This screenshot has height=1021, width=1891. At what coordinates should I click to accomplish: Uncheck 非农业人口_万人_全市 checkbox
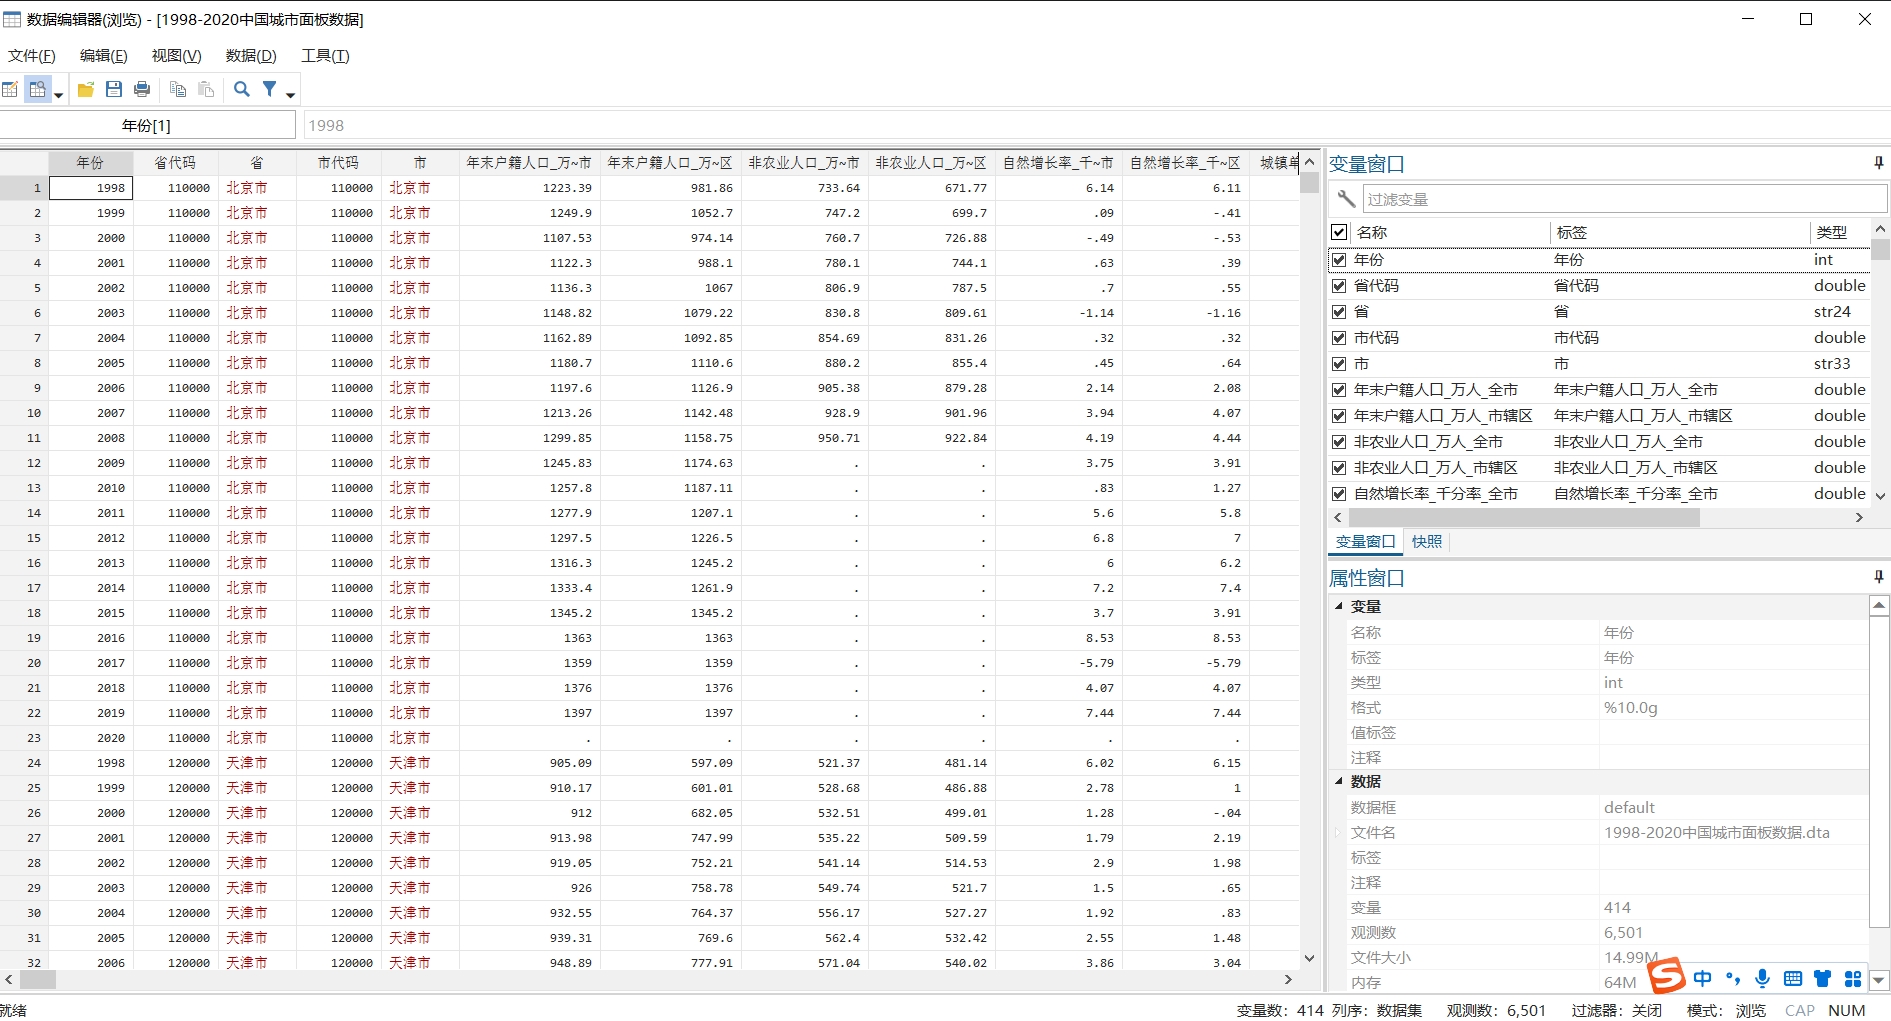(x=1339, y=442)
